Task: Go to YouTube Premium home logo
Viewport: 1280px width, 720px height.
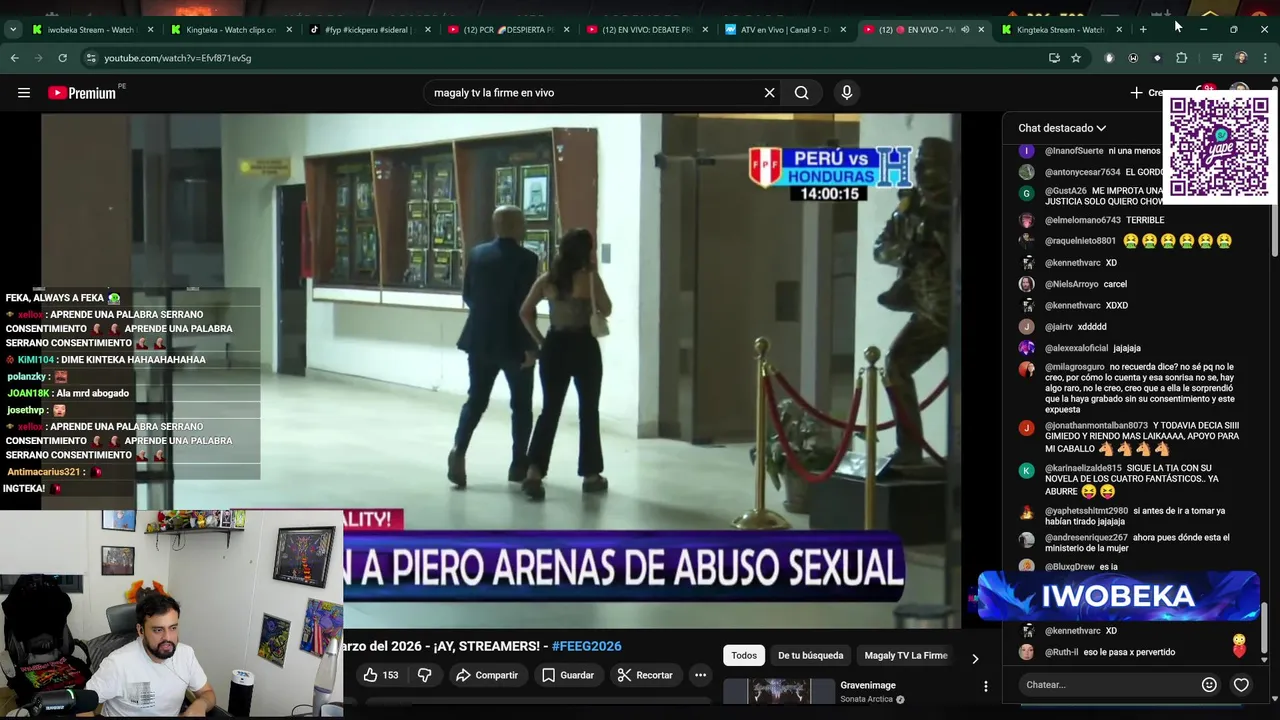Action: (82, 93)
